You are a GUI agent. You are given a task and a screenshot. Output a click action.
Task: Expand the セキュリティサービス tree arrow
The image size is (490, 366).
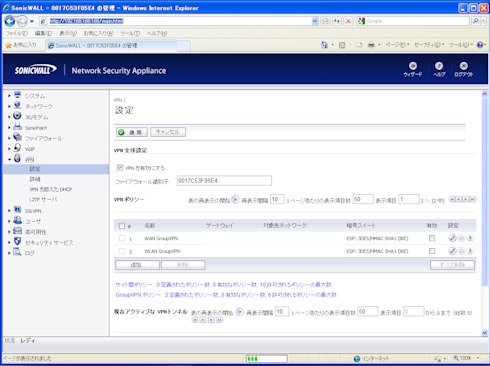pyautogui.click(x=9, y=242)
